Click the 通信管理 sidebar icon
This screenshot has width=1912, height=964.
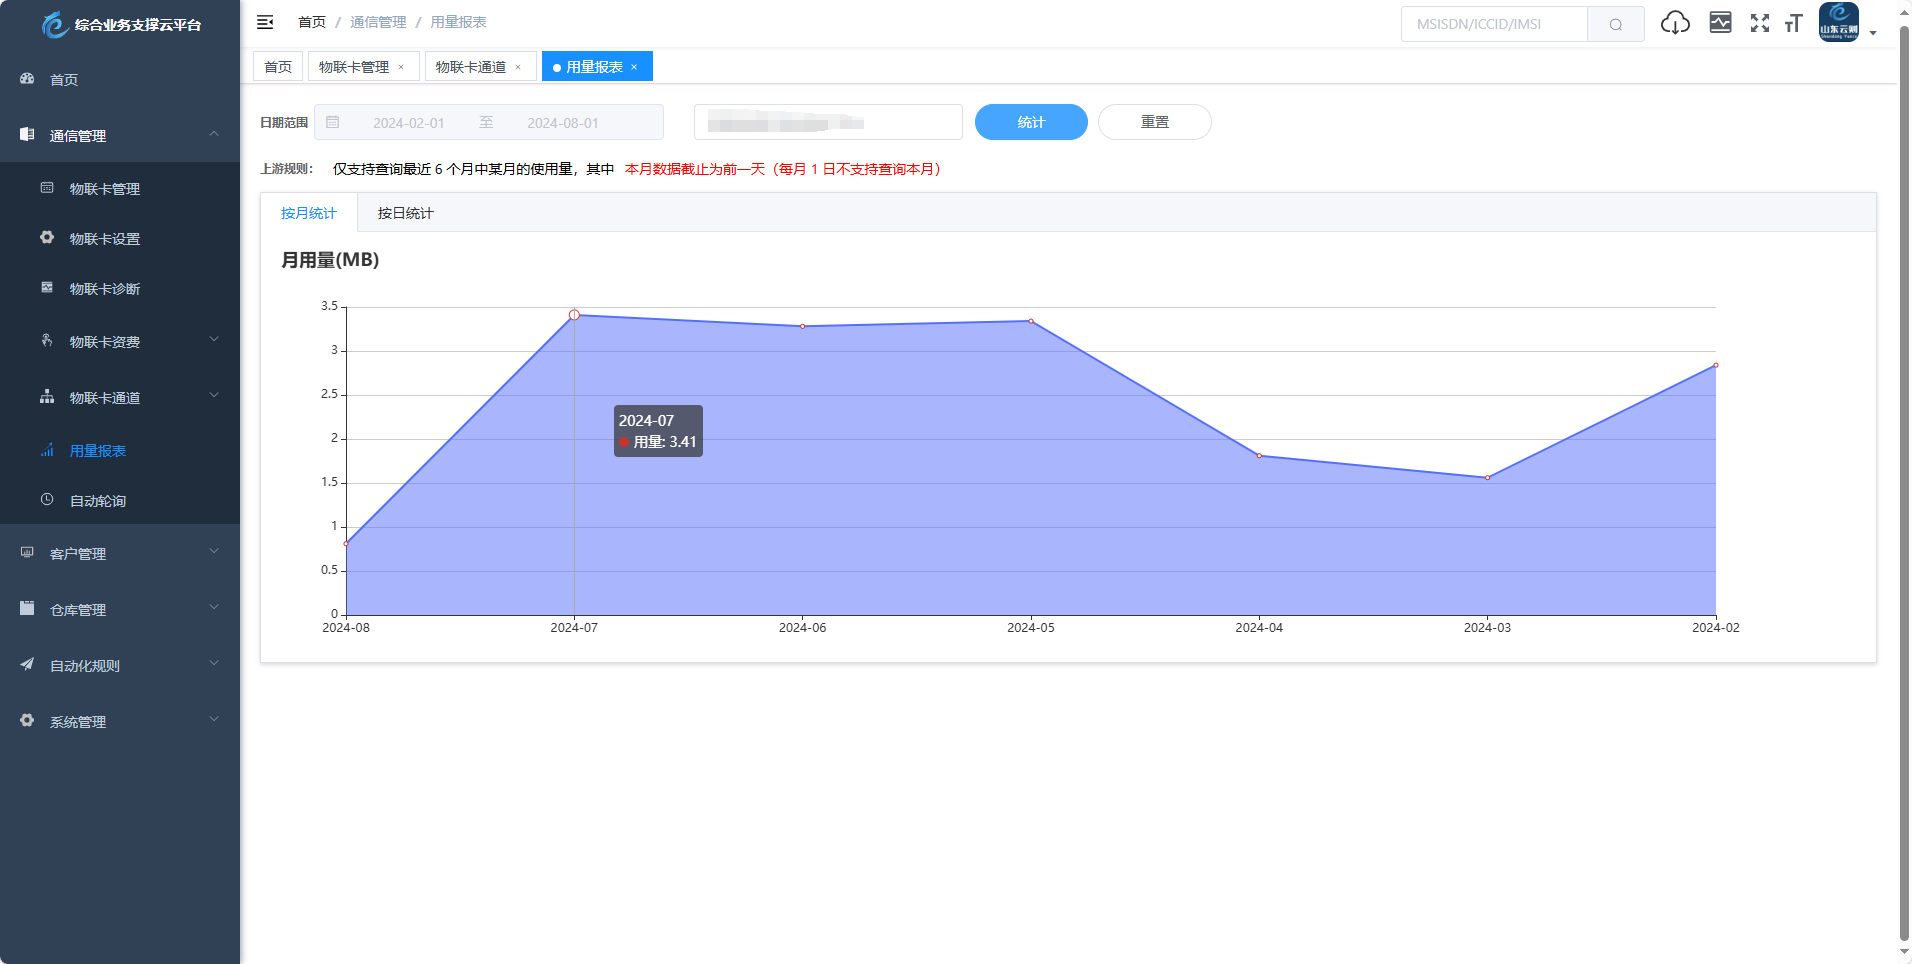click(27, 135)
